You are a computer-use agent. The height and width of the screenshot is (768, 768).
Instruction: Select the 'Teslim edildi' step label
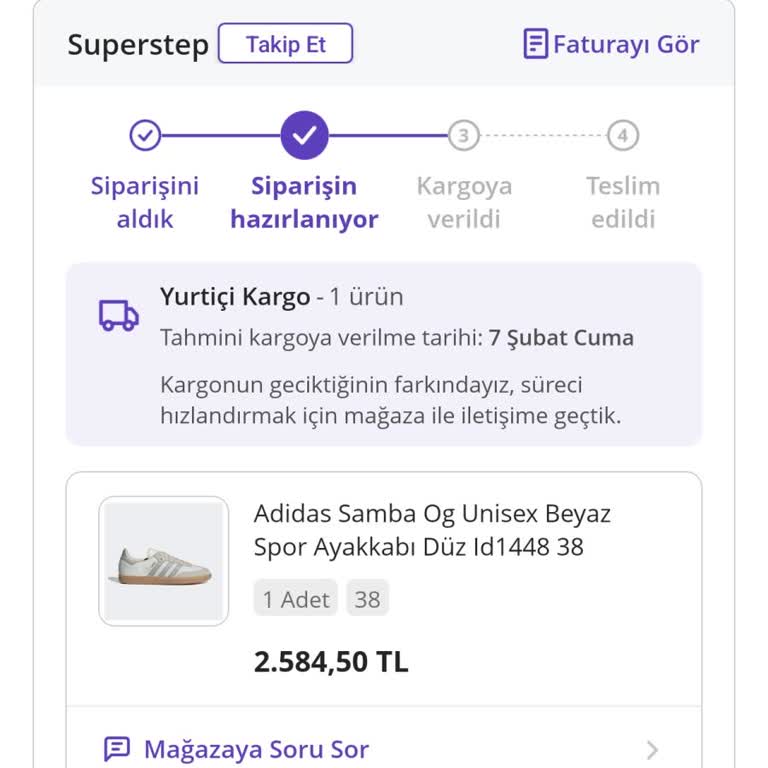622,202
